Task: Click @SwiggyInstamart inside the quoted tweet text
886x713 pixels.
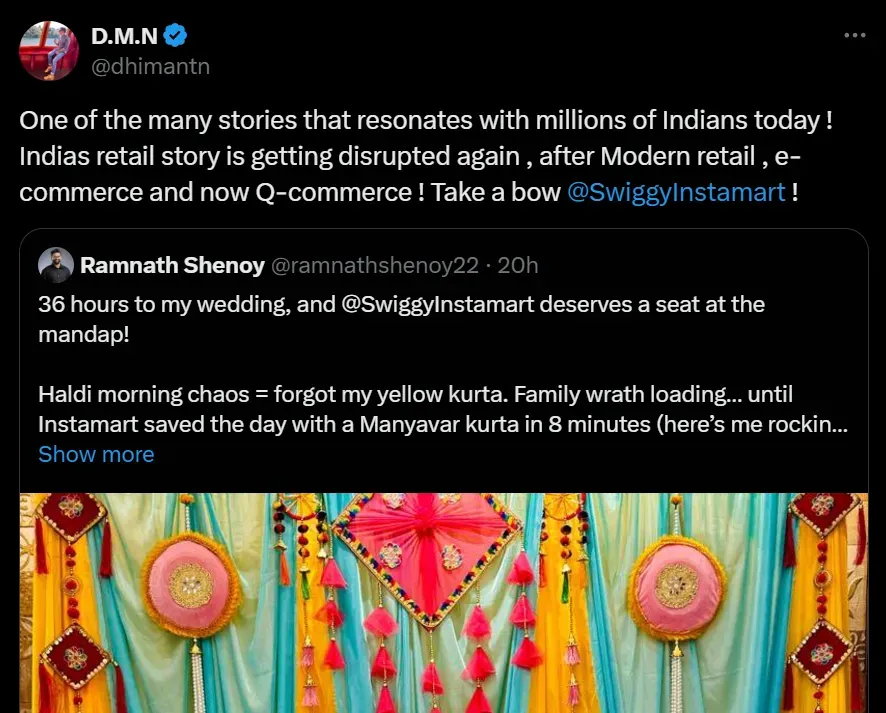Action: [436, 304]
